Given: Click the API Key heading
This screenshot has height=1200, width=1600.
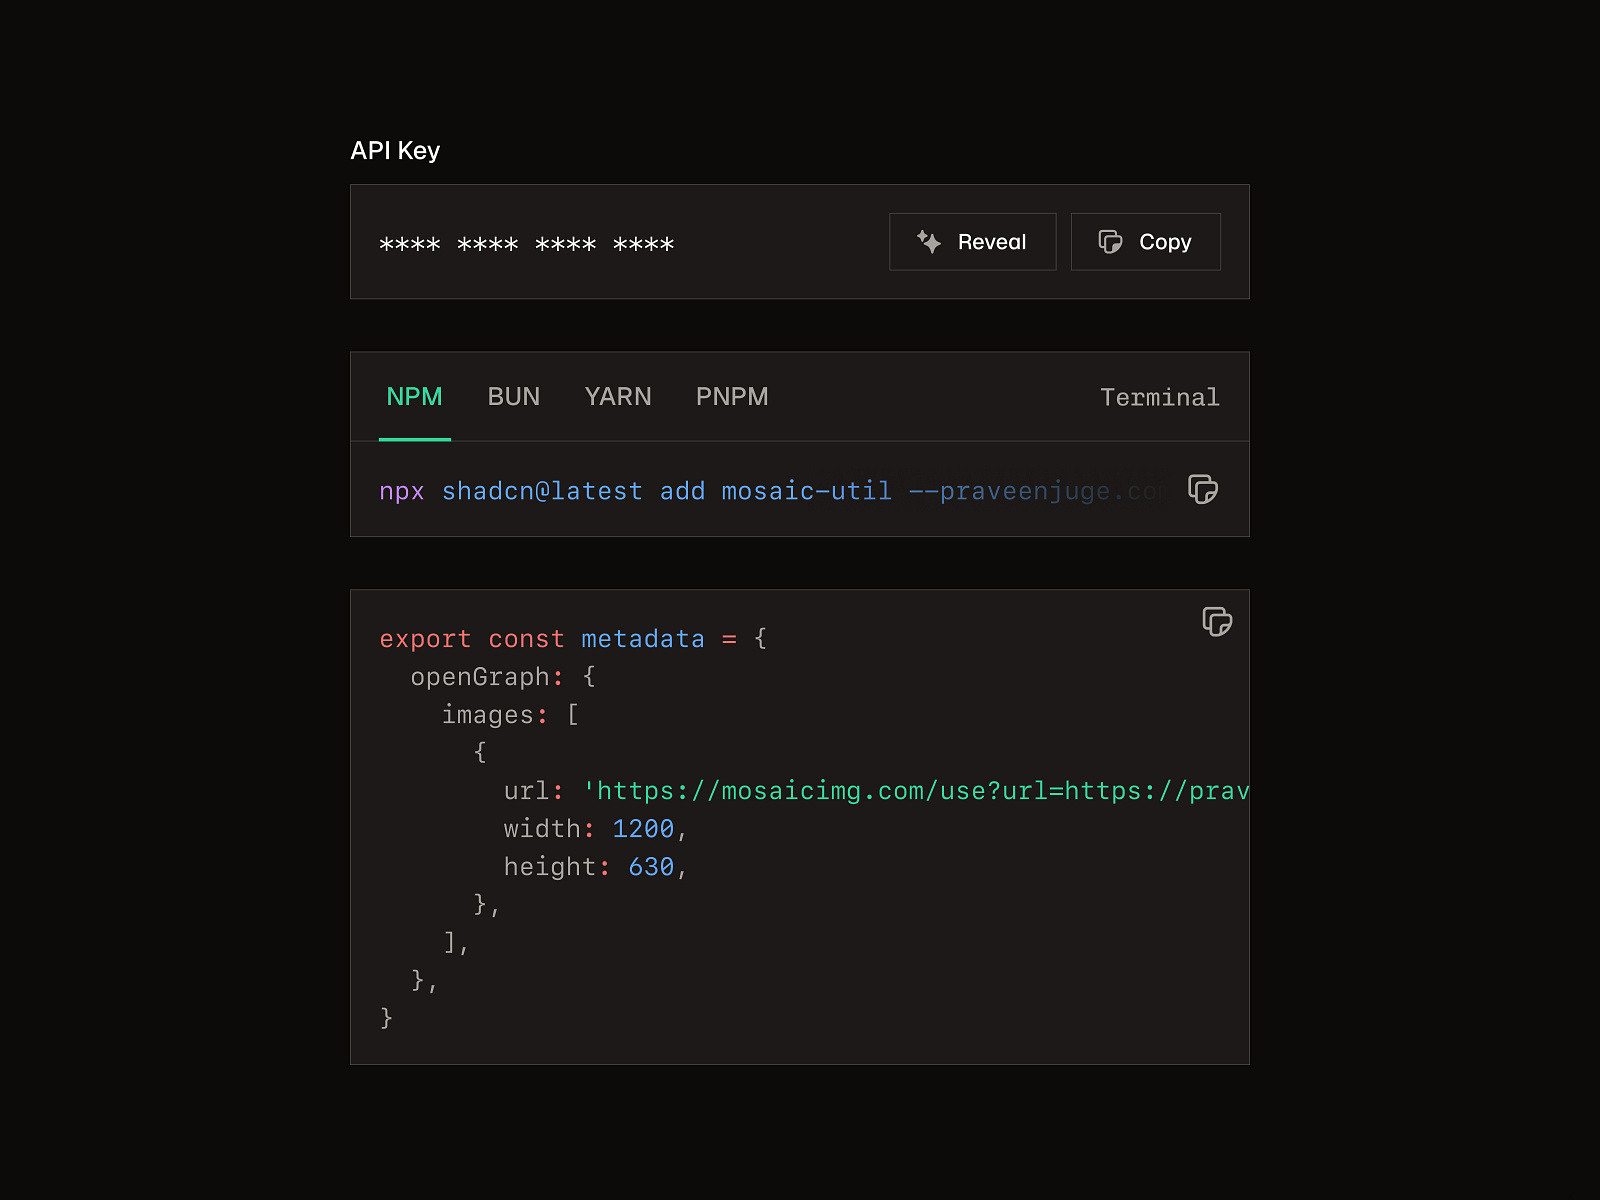Looking at the screenshot, I should [395, 151].
